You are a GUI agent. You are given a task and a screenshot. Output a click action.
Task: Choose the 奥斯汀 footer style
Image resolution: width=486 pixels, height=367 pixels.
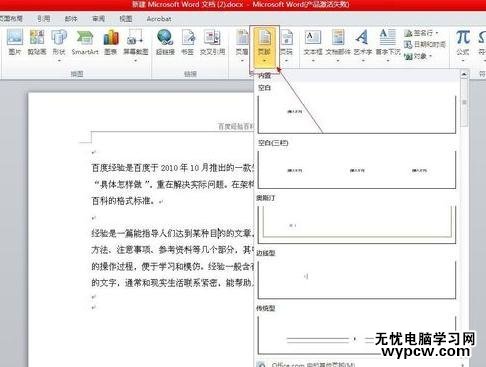pos(357,225)
